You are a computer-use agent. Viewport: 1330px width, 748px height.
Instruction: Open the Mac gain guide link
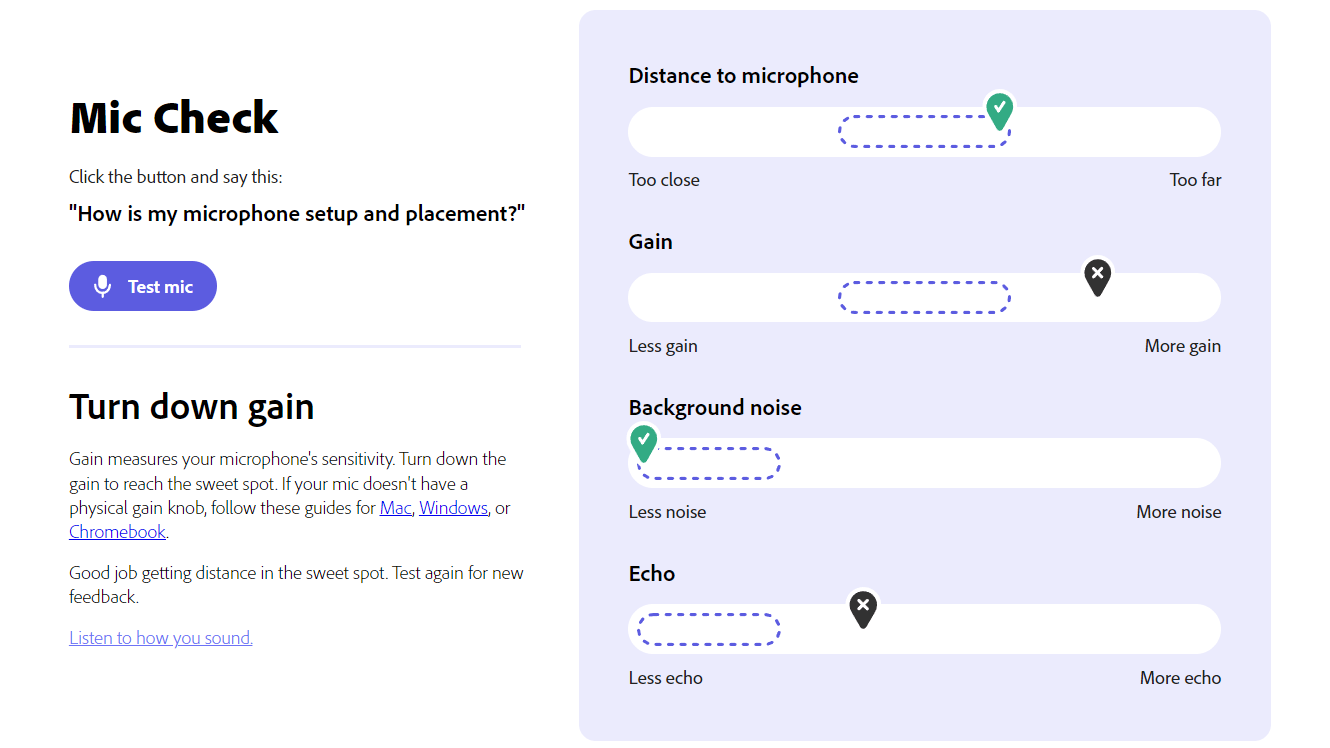(x=395, y=508)
